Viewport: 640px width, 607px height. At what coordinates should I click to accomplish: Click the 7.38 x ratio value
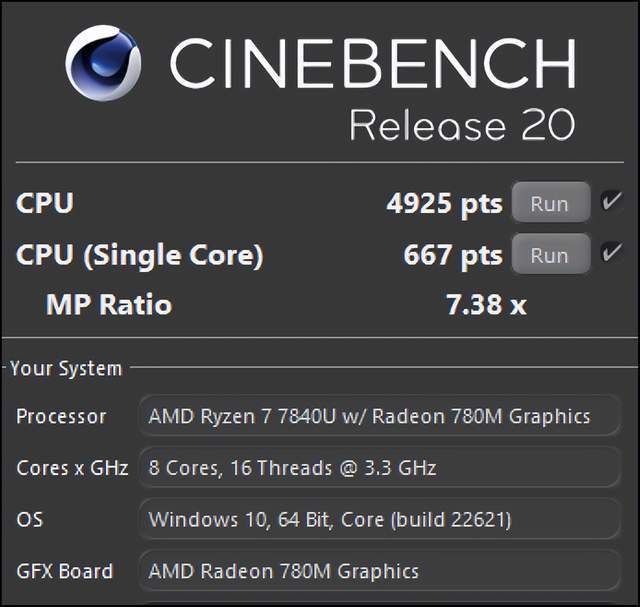(486, 304)
